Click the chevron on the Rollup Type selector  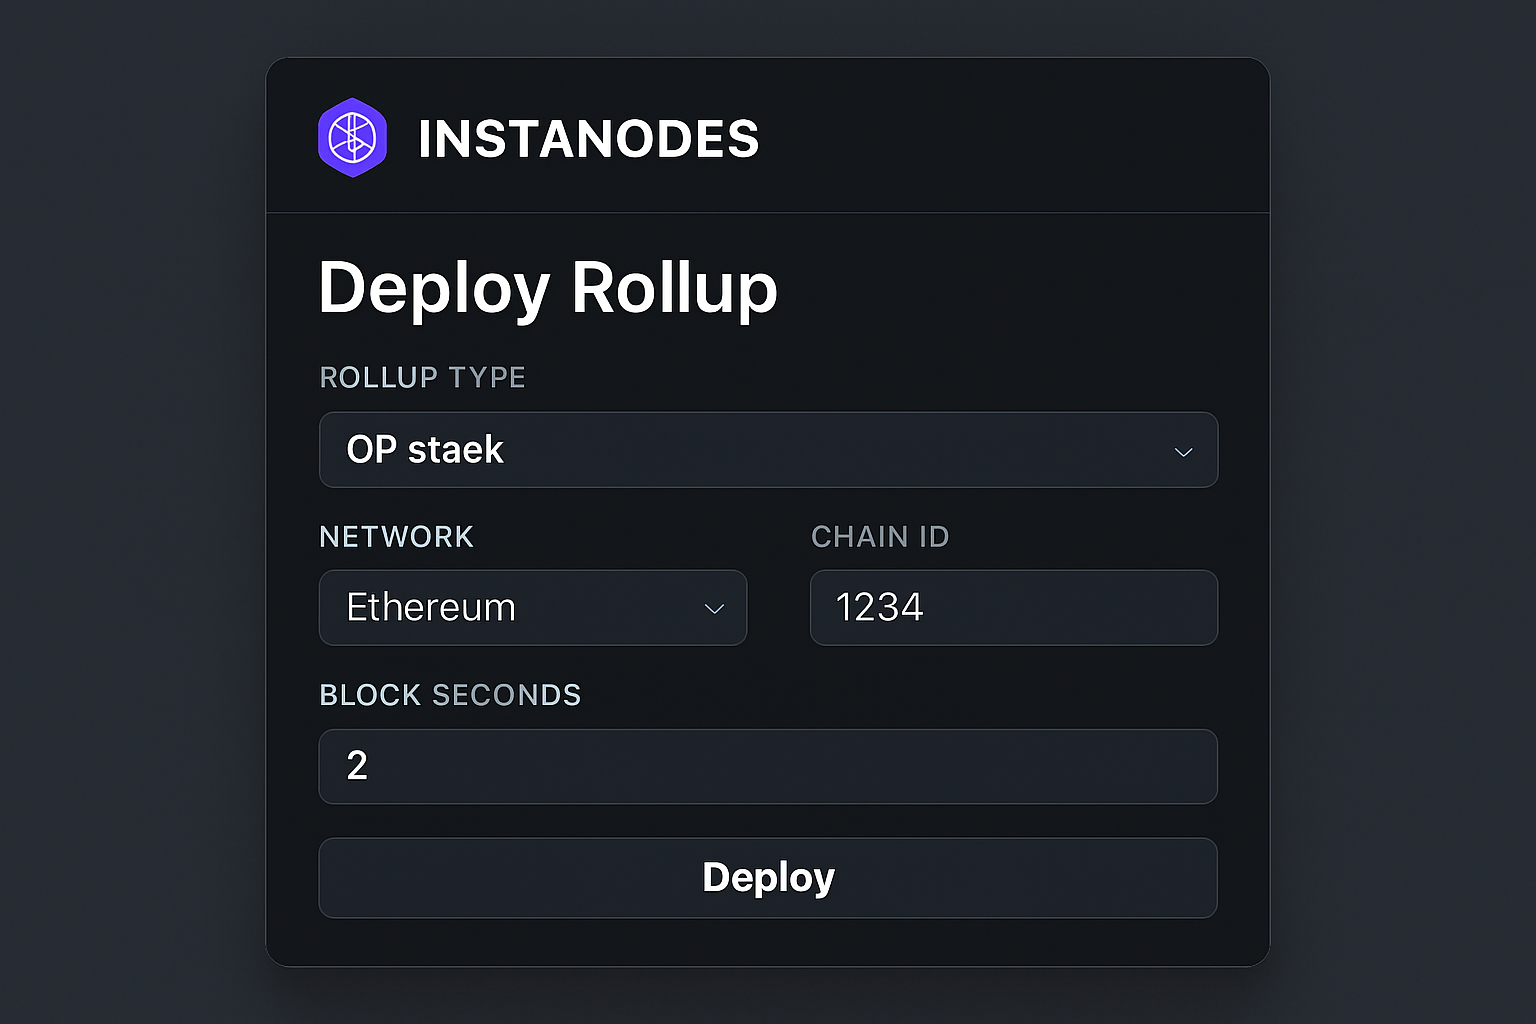point(1183,451)
